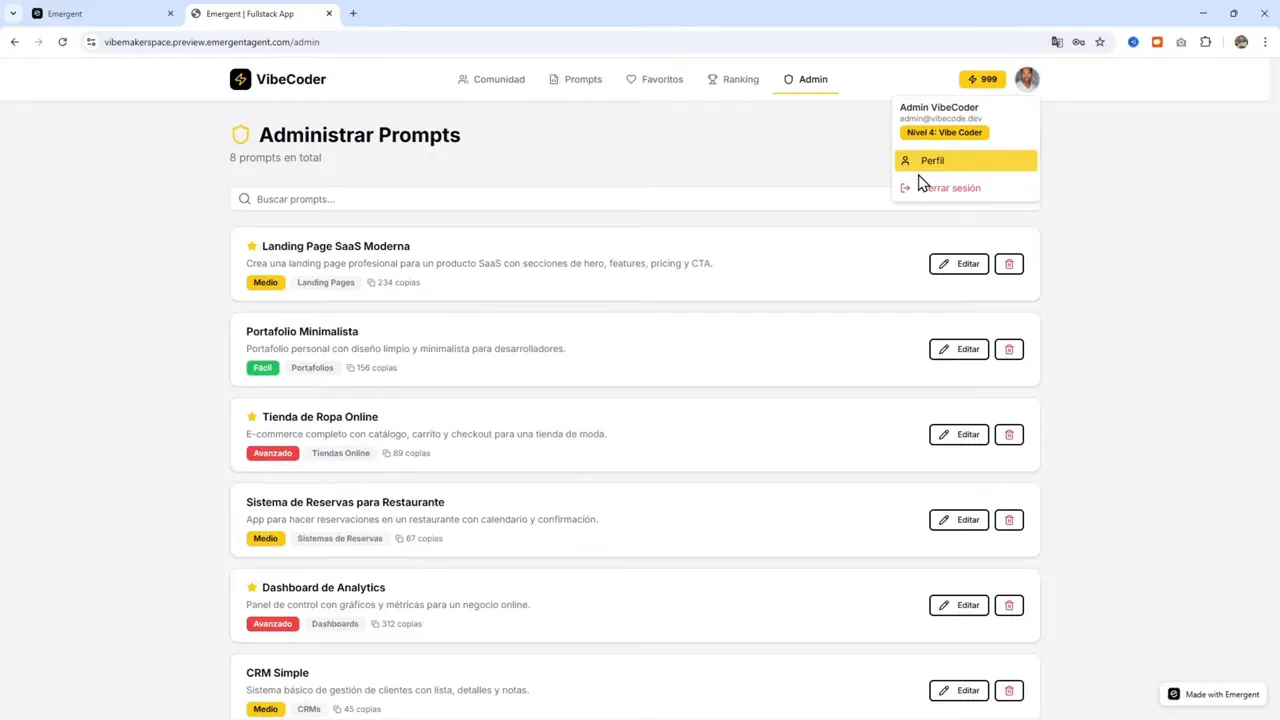1280x720 pixels.
Task: Click the Made with Emergent badge
Action: point(1214,694)
